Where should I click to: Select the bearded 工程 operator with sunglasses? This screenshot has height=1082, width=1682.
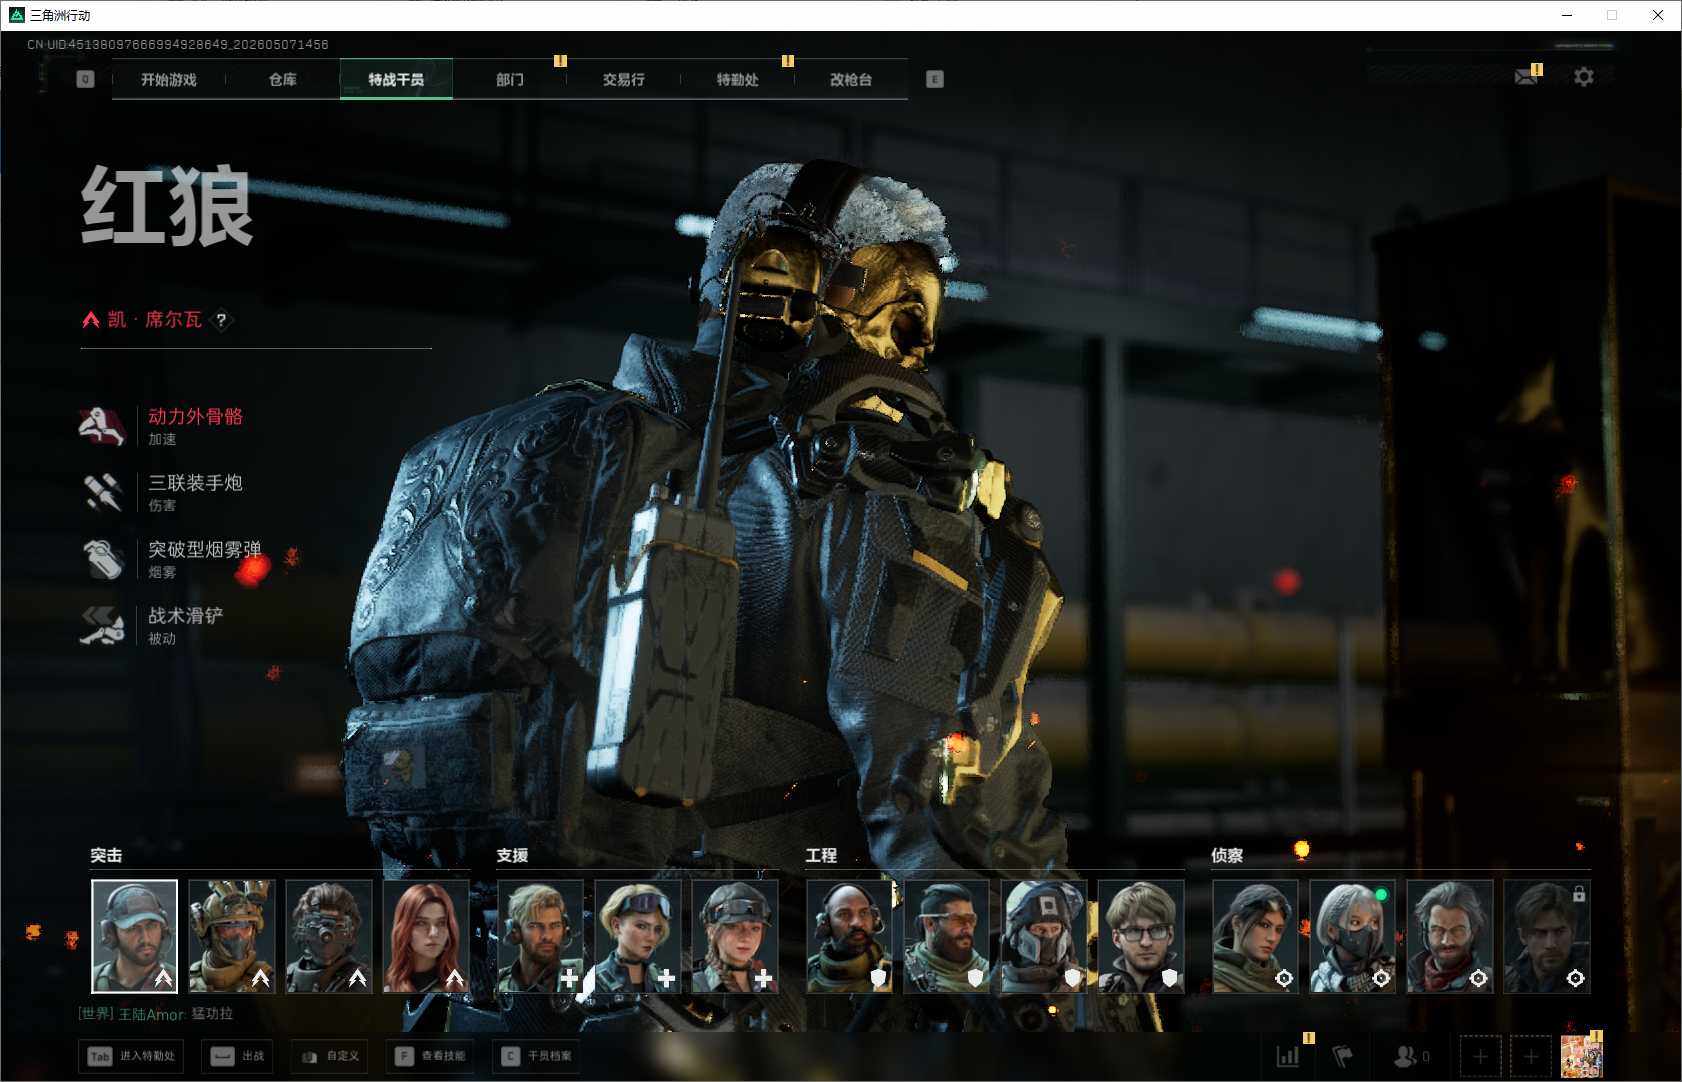947,936
